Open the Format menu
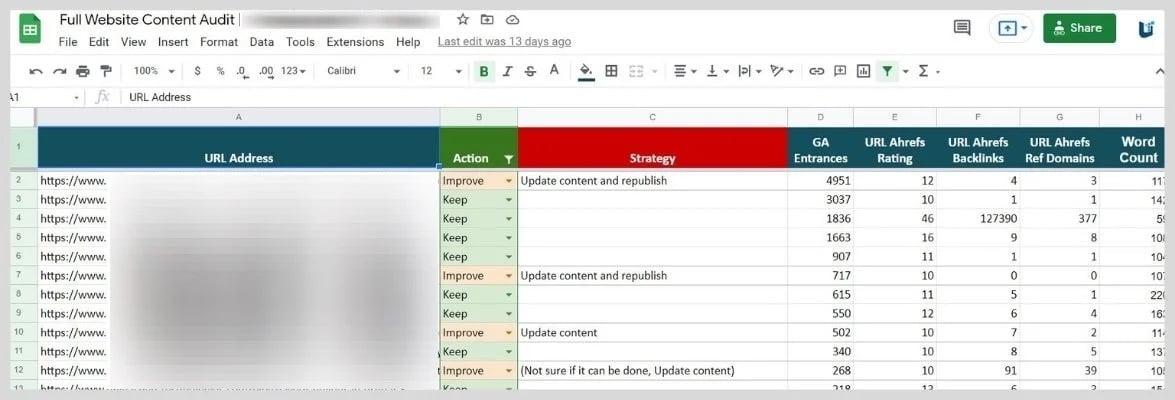Viewport: 1175px width, 400px height. 219,42
